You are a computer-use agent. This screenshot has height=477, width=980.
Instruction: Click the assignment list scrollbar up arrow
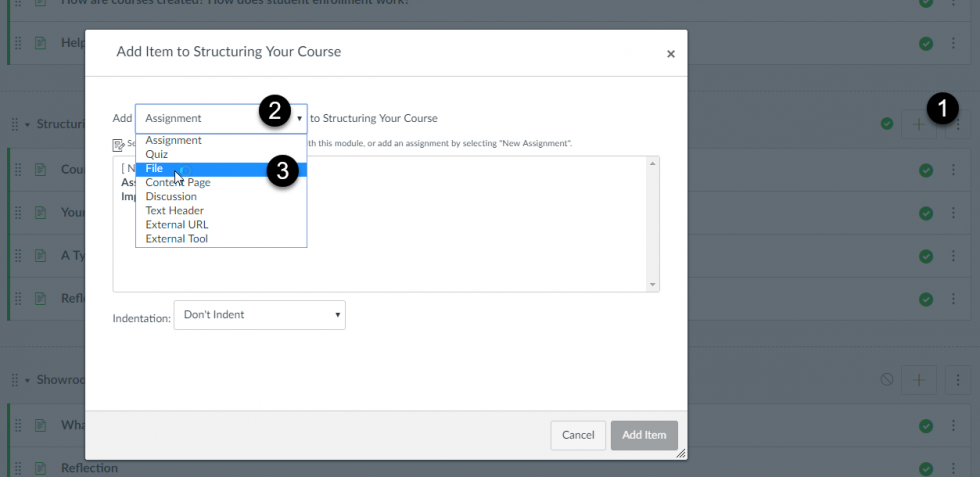pyautogui.click(x=652, y=163)
